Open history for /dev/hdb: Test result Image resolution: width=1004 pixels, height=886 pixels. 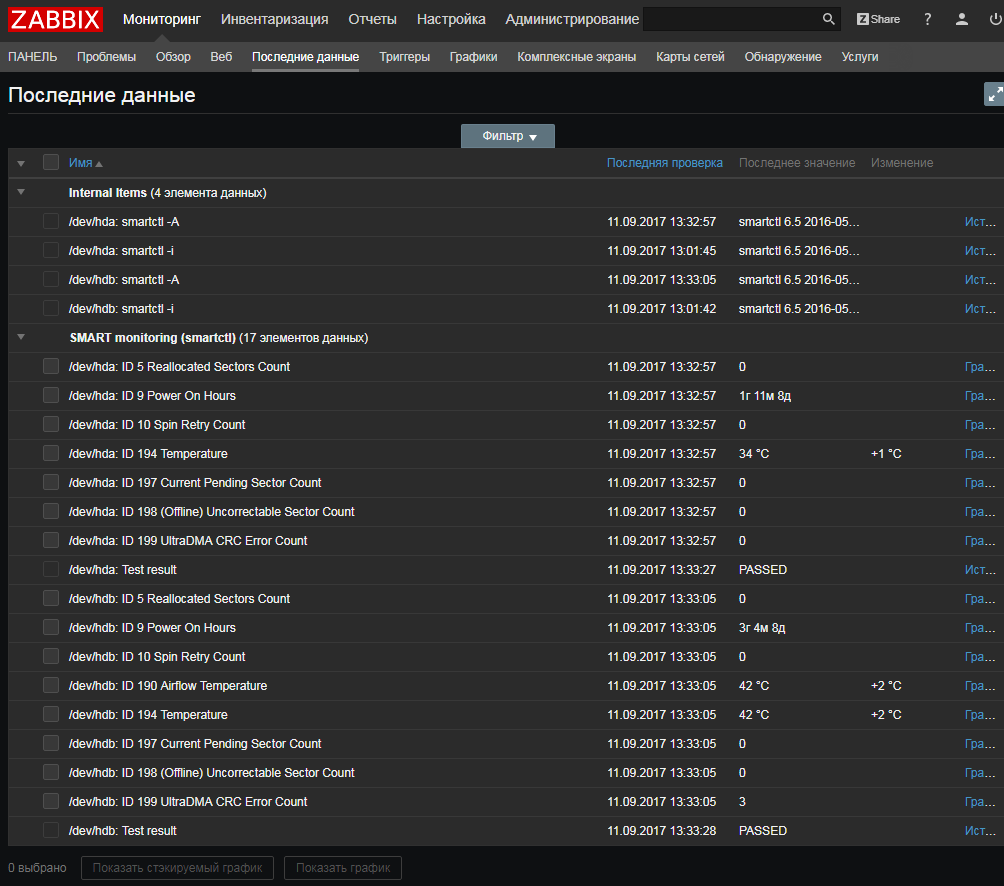[x=980, y=831]
